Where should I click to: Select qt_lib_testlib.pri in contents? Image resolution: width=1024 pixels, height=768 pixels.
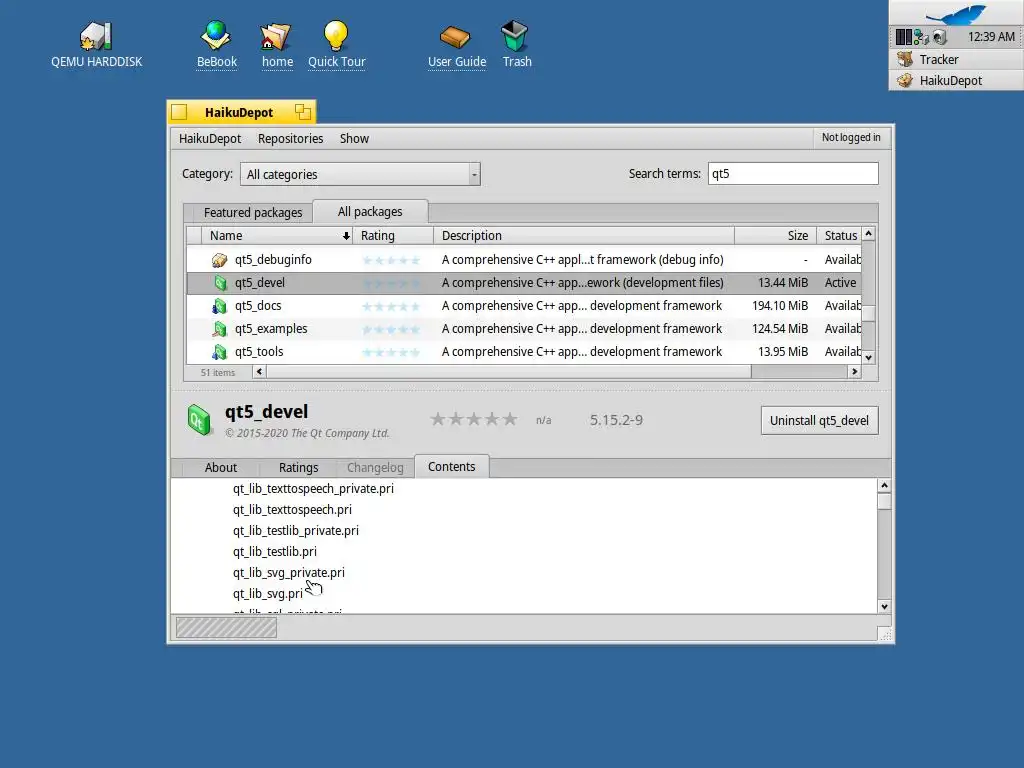pyautogui.click(x=275, y=551)
